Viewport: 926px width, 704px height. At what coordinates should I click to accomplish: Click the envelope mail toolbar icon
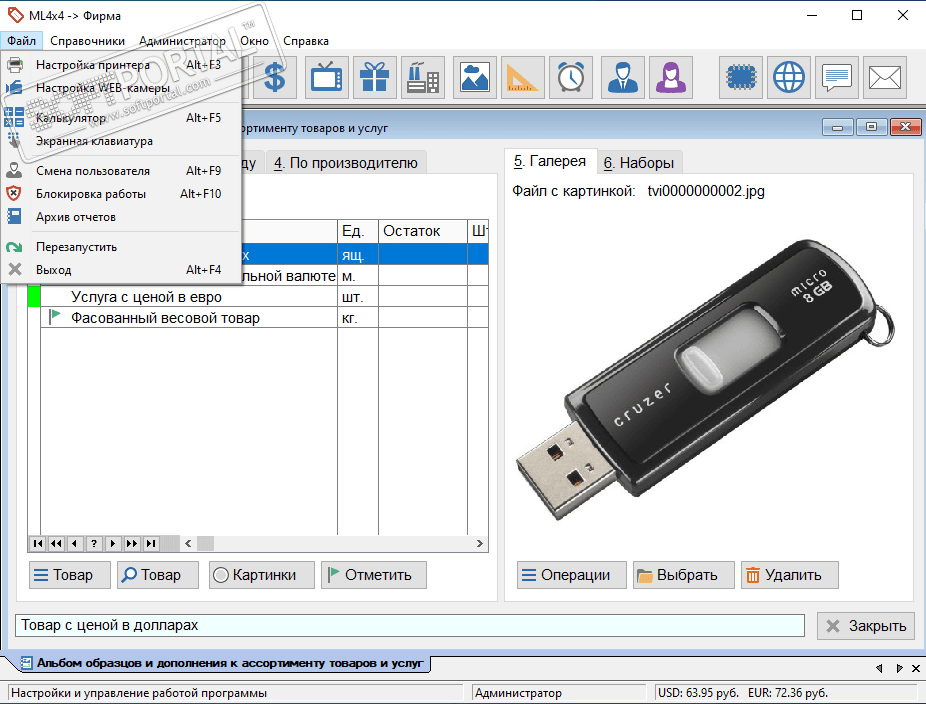(885, 77)
